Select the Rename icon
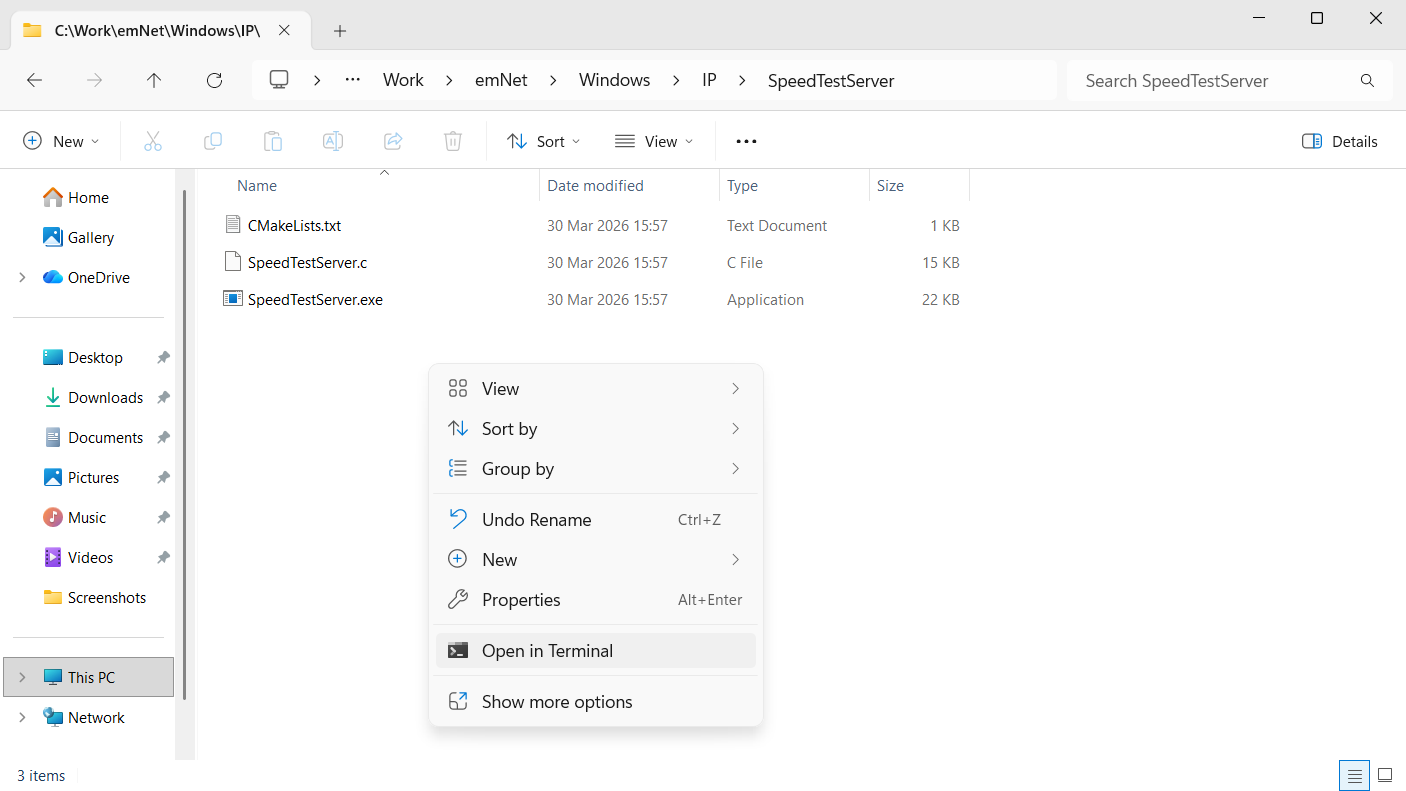Viewport: 1406px width, 791px height. point(332,141)
